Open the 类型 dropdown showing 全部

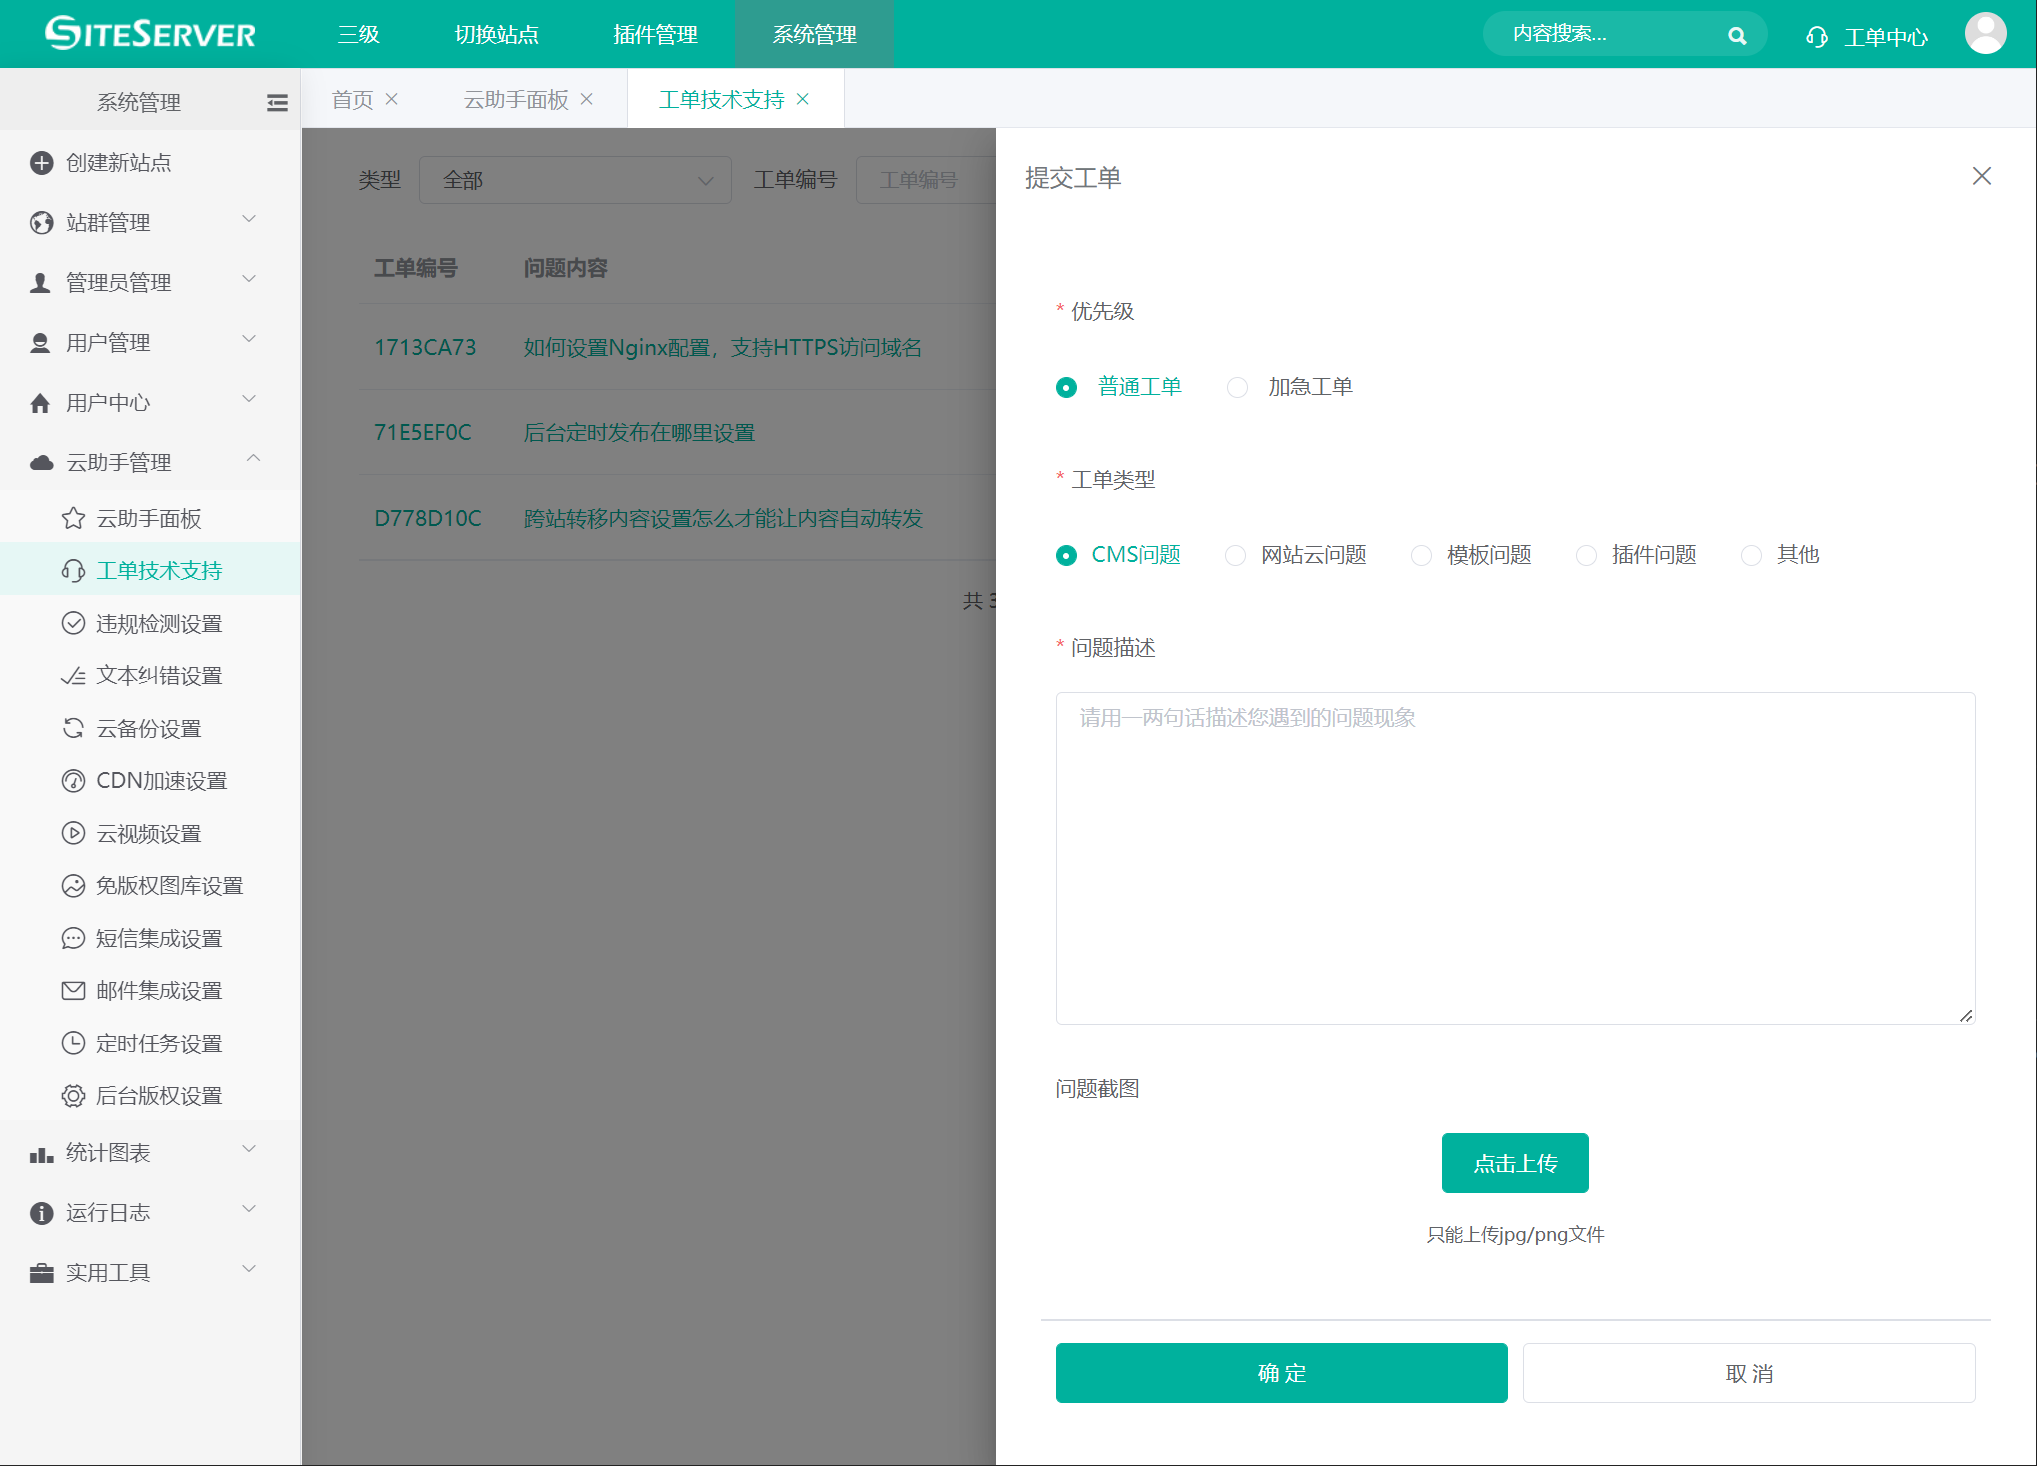[575, 180]
